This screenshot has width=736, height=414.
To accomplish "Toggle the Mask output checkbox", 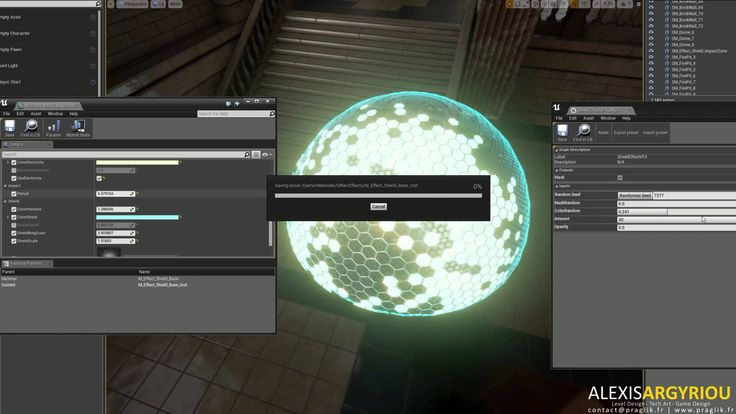I will [x=620, y=177].
